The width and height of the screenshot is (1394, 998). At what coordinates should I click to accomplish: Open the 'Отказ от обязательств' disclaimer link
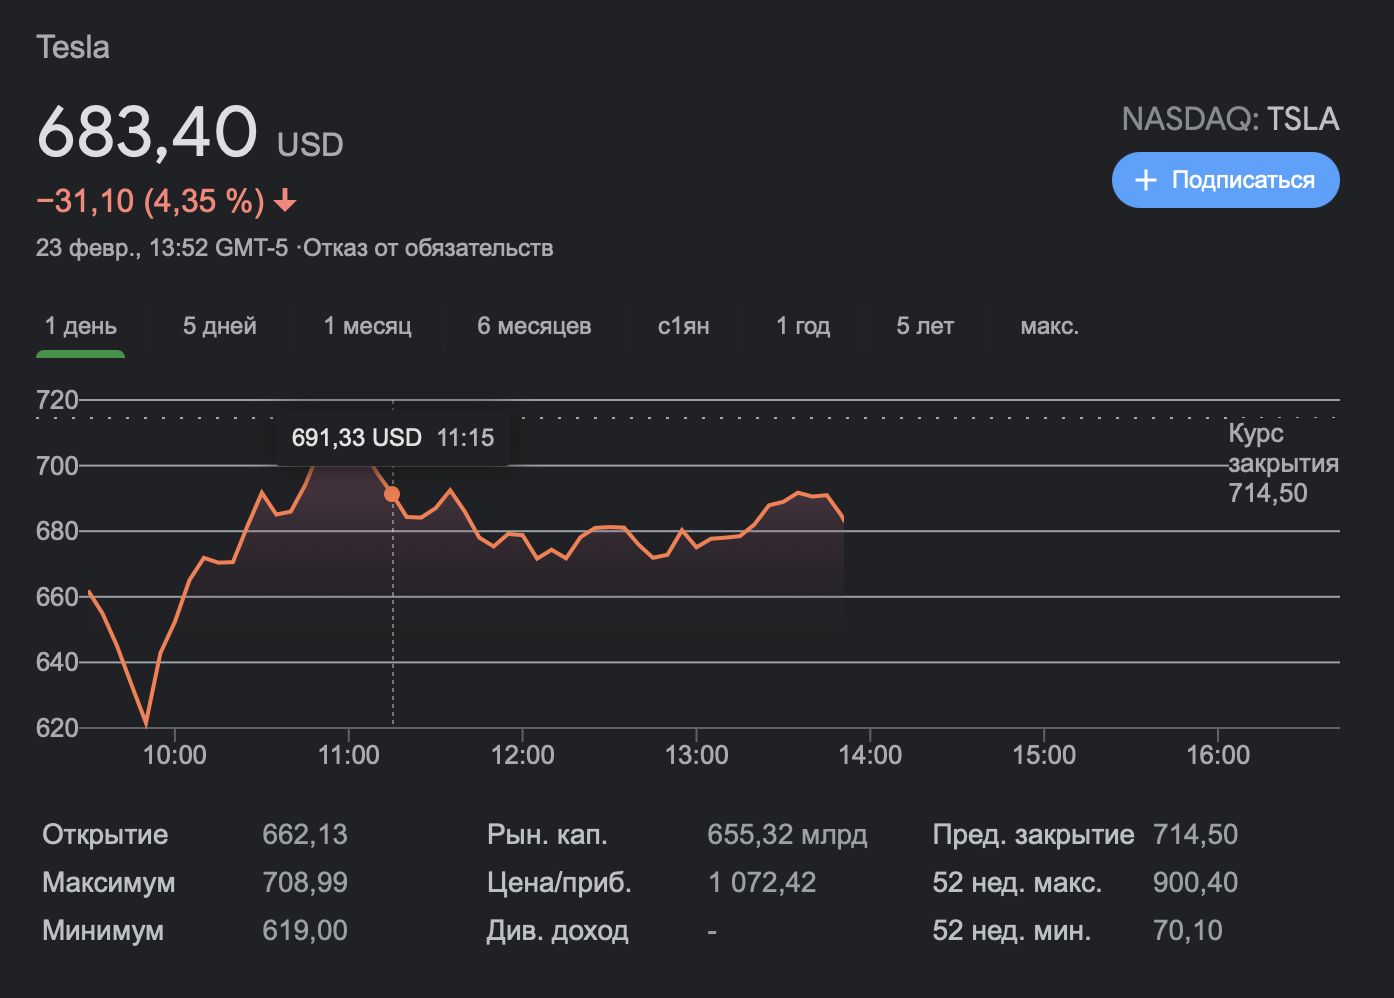point(428,248)
